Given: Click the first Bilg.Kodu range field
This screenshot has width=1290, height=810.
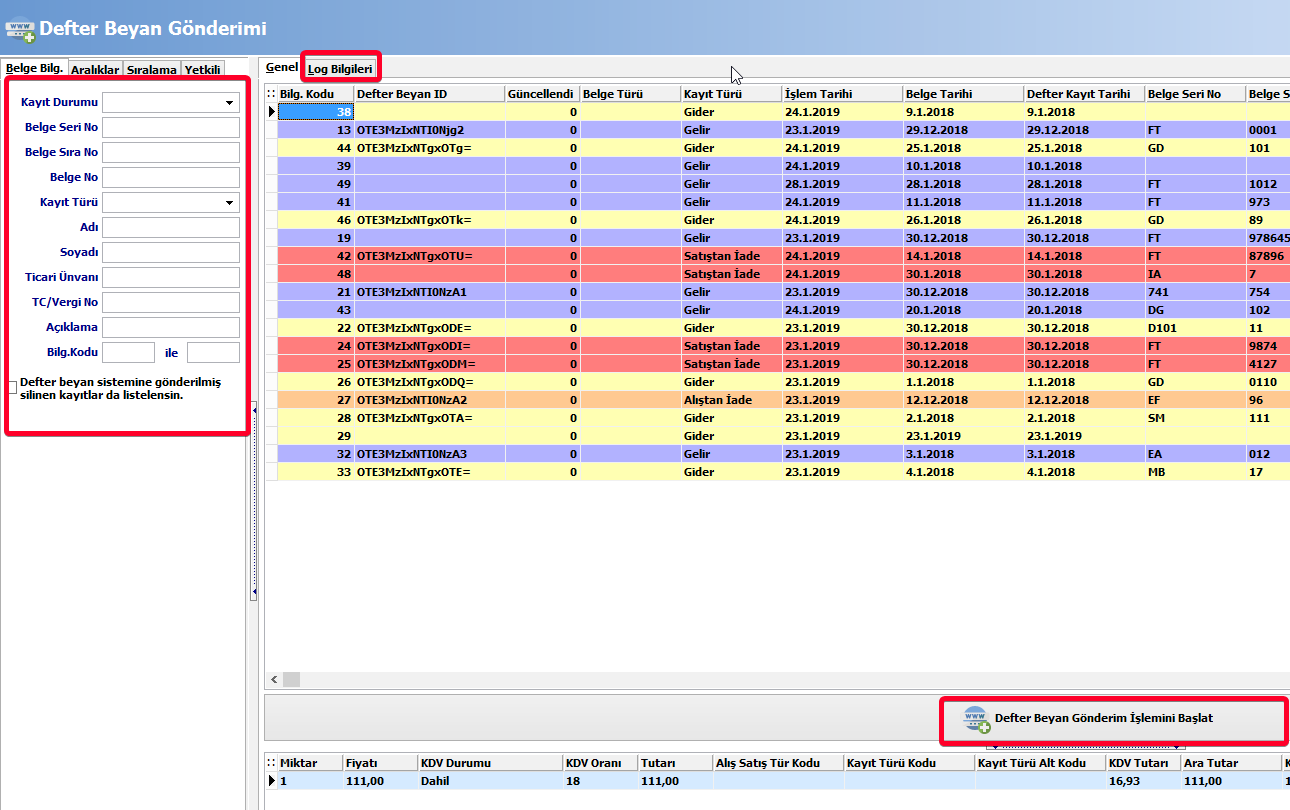Looking at the screenshot, I should pyautogui.click(x=129, y=353).
